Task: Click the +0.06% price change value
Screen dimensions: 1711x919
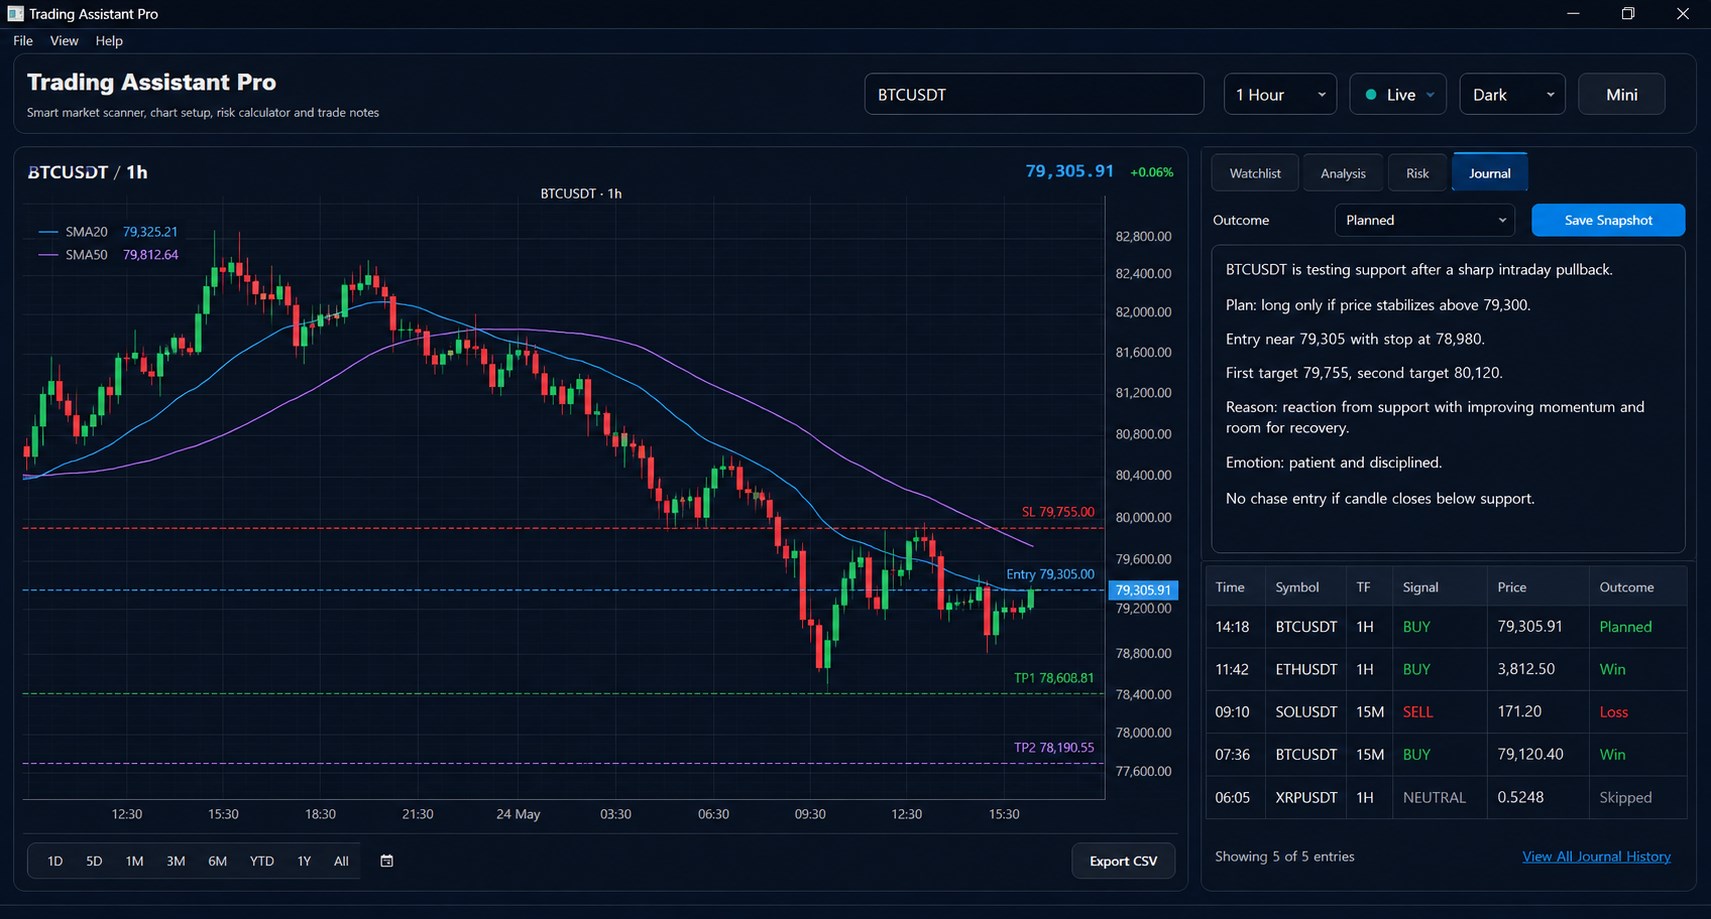Action: pos(1151,172)
